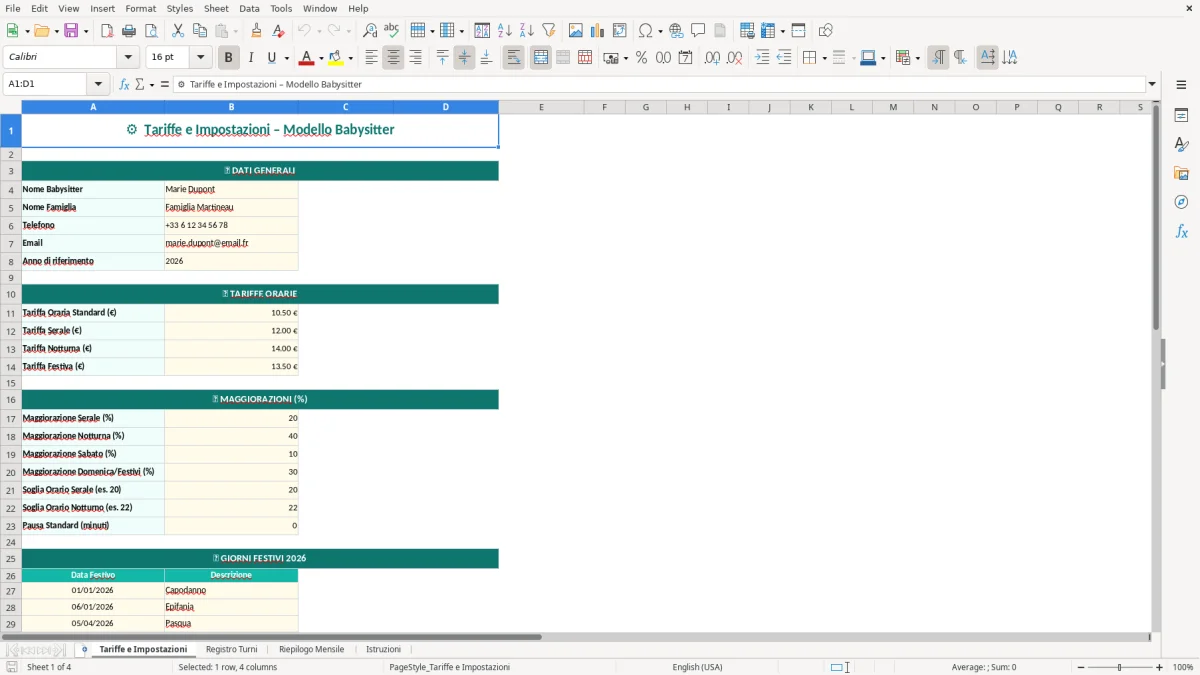Increase indent of the cell
1200x675 pixels.
click(x=762, y=58)
